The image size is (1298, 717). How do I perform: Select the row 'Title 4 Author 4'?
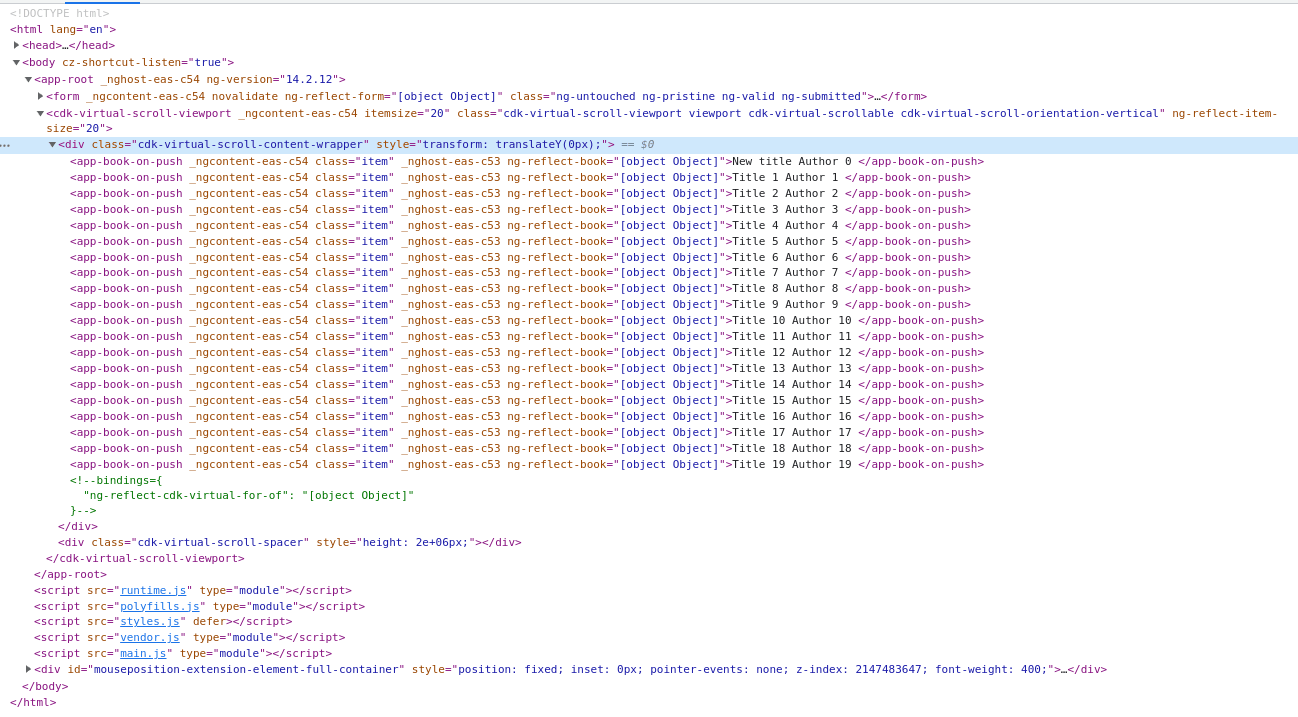(520, 225)
